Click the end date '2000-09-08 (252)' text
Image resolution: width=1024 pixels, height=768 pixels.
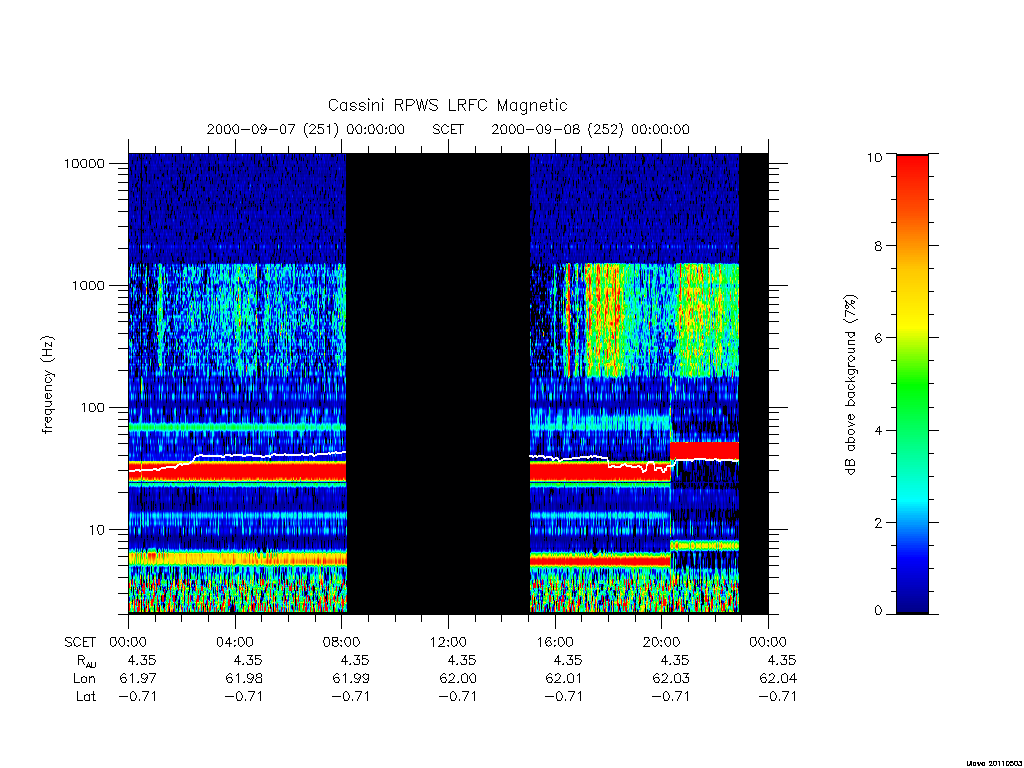click(557, 129)
